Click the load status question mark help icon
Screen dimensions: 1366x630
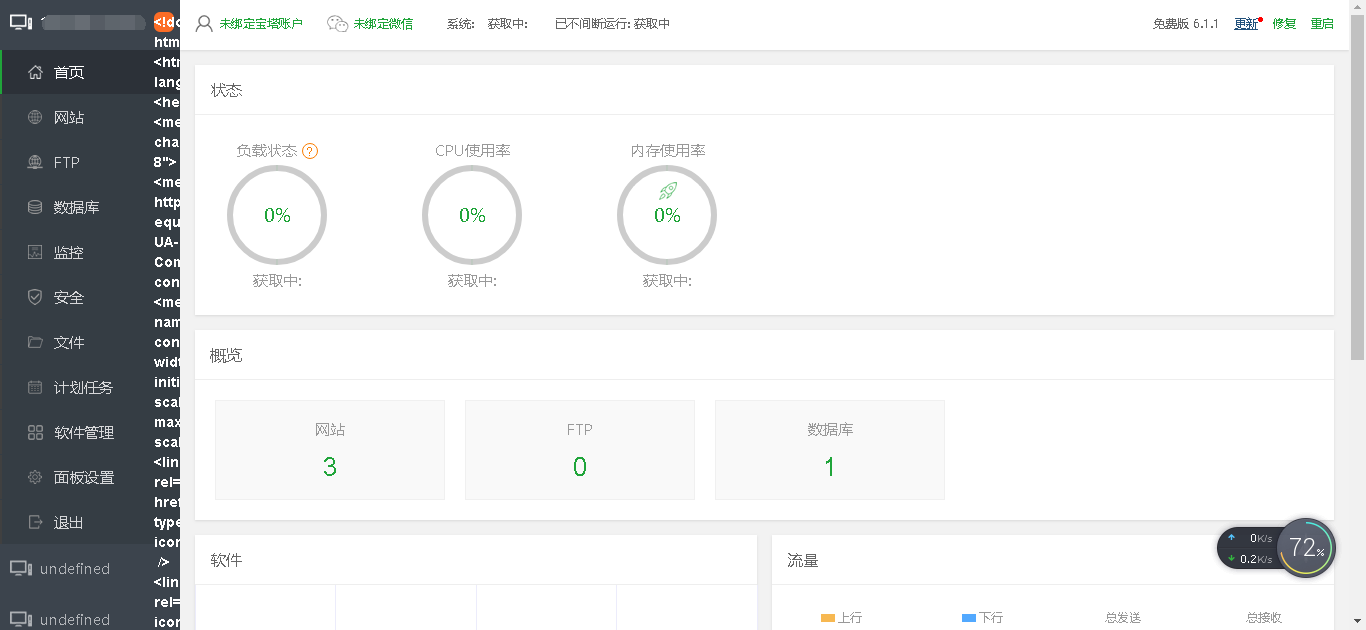310,151
